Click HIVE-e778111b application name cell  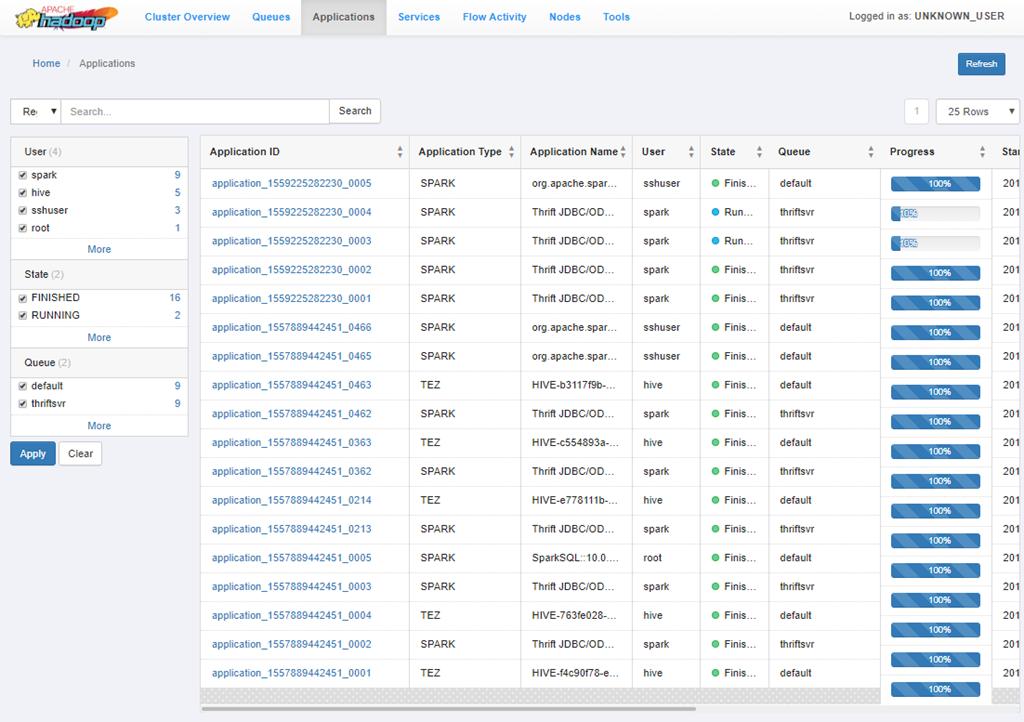574,500
